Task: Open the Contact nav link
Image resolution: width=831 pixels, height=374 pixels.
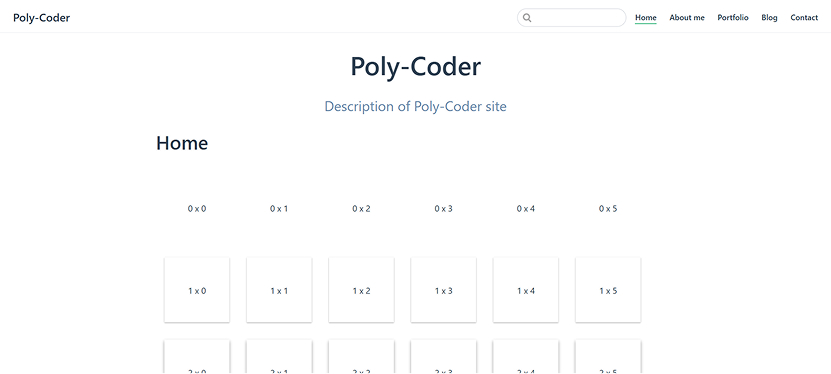Action: [804, 17]
